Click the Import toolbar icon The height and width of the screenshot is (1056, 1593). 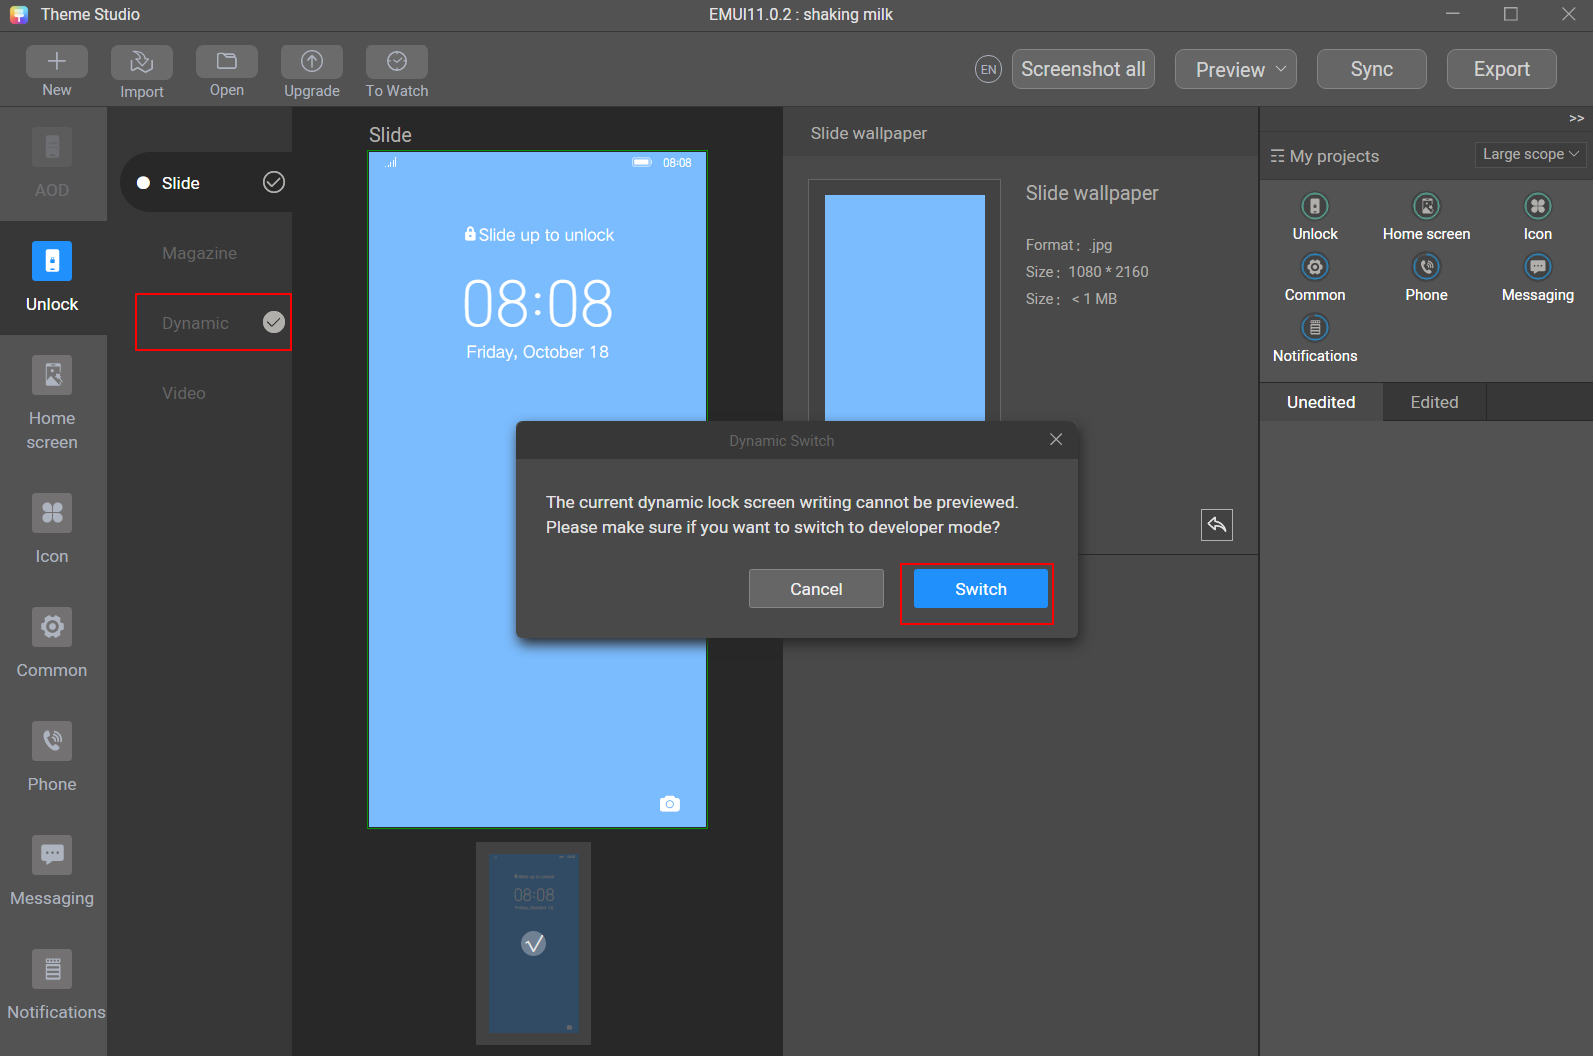141,62
